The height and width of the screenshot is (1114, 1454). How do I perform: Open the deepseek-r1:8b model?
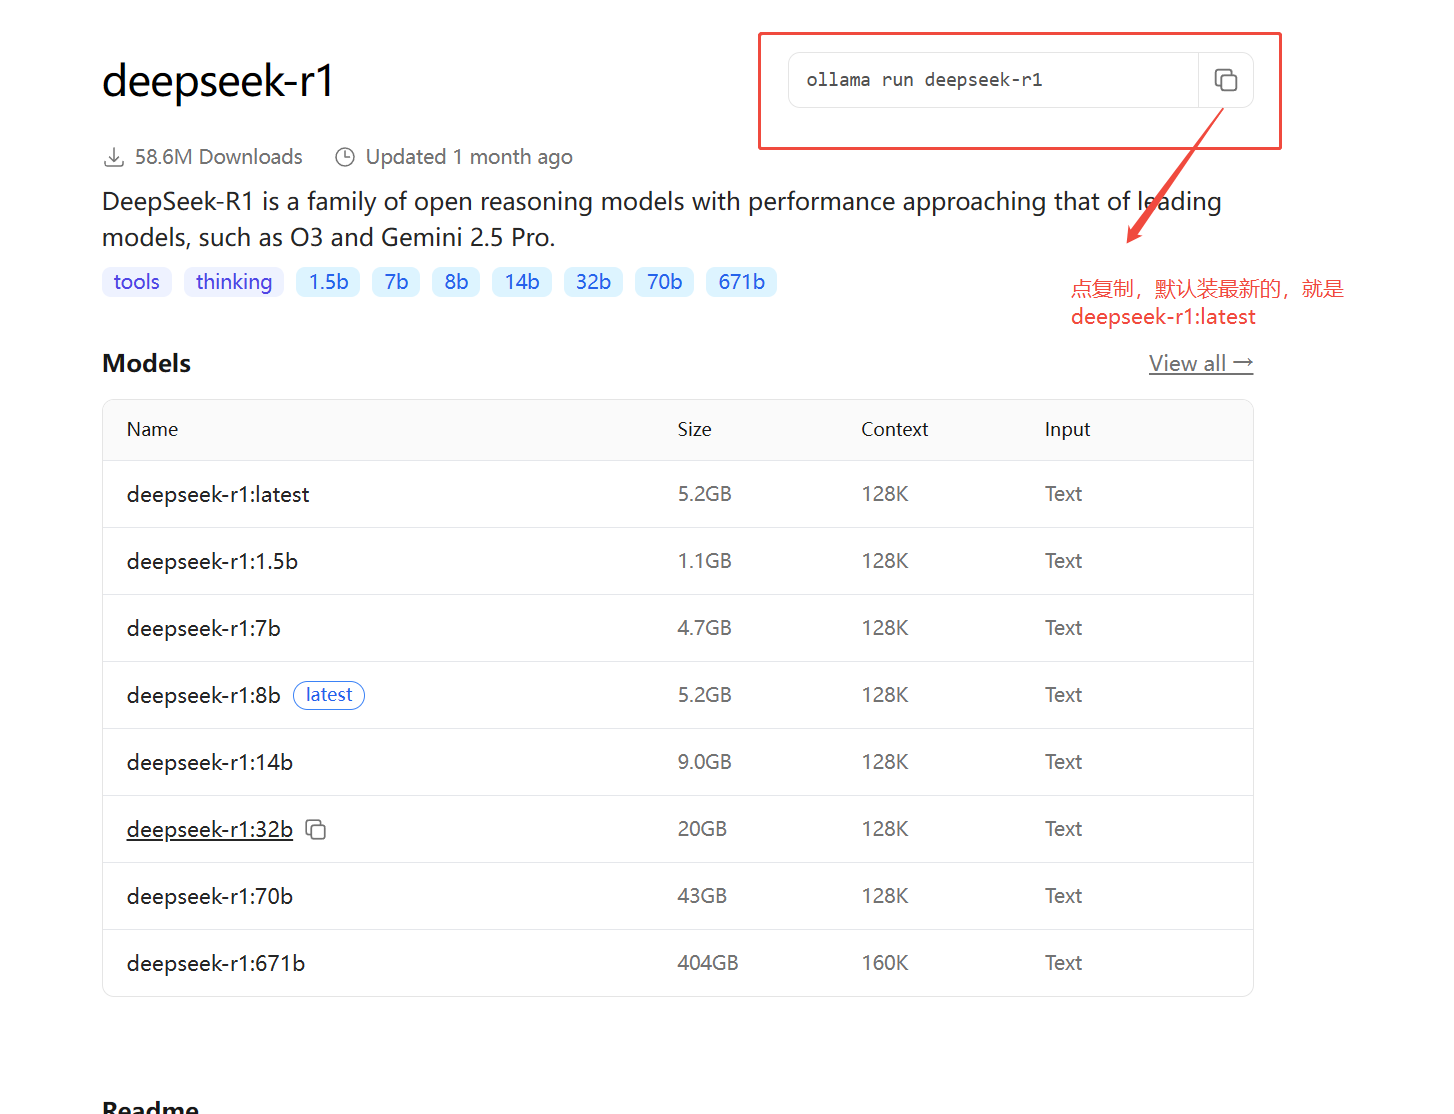pyautogui.click(x=203, y=695)
